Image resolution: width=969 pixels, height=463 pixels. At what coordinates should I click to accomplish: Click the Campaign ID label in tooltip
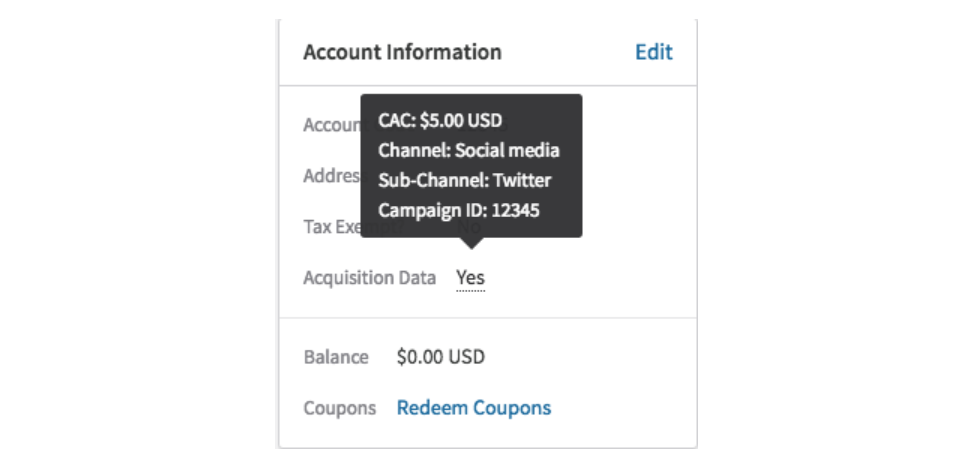tap(426, 211)
